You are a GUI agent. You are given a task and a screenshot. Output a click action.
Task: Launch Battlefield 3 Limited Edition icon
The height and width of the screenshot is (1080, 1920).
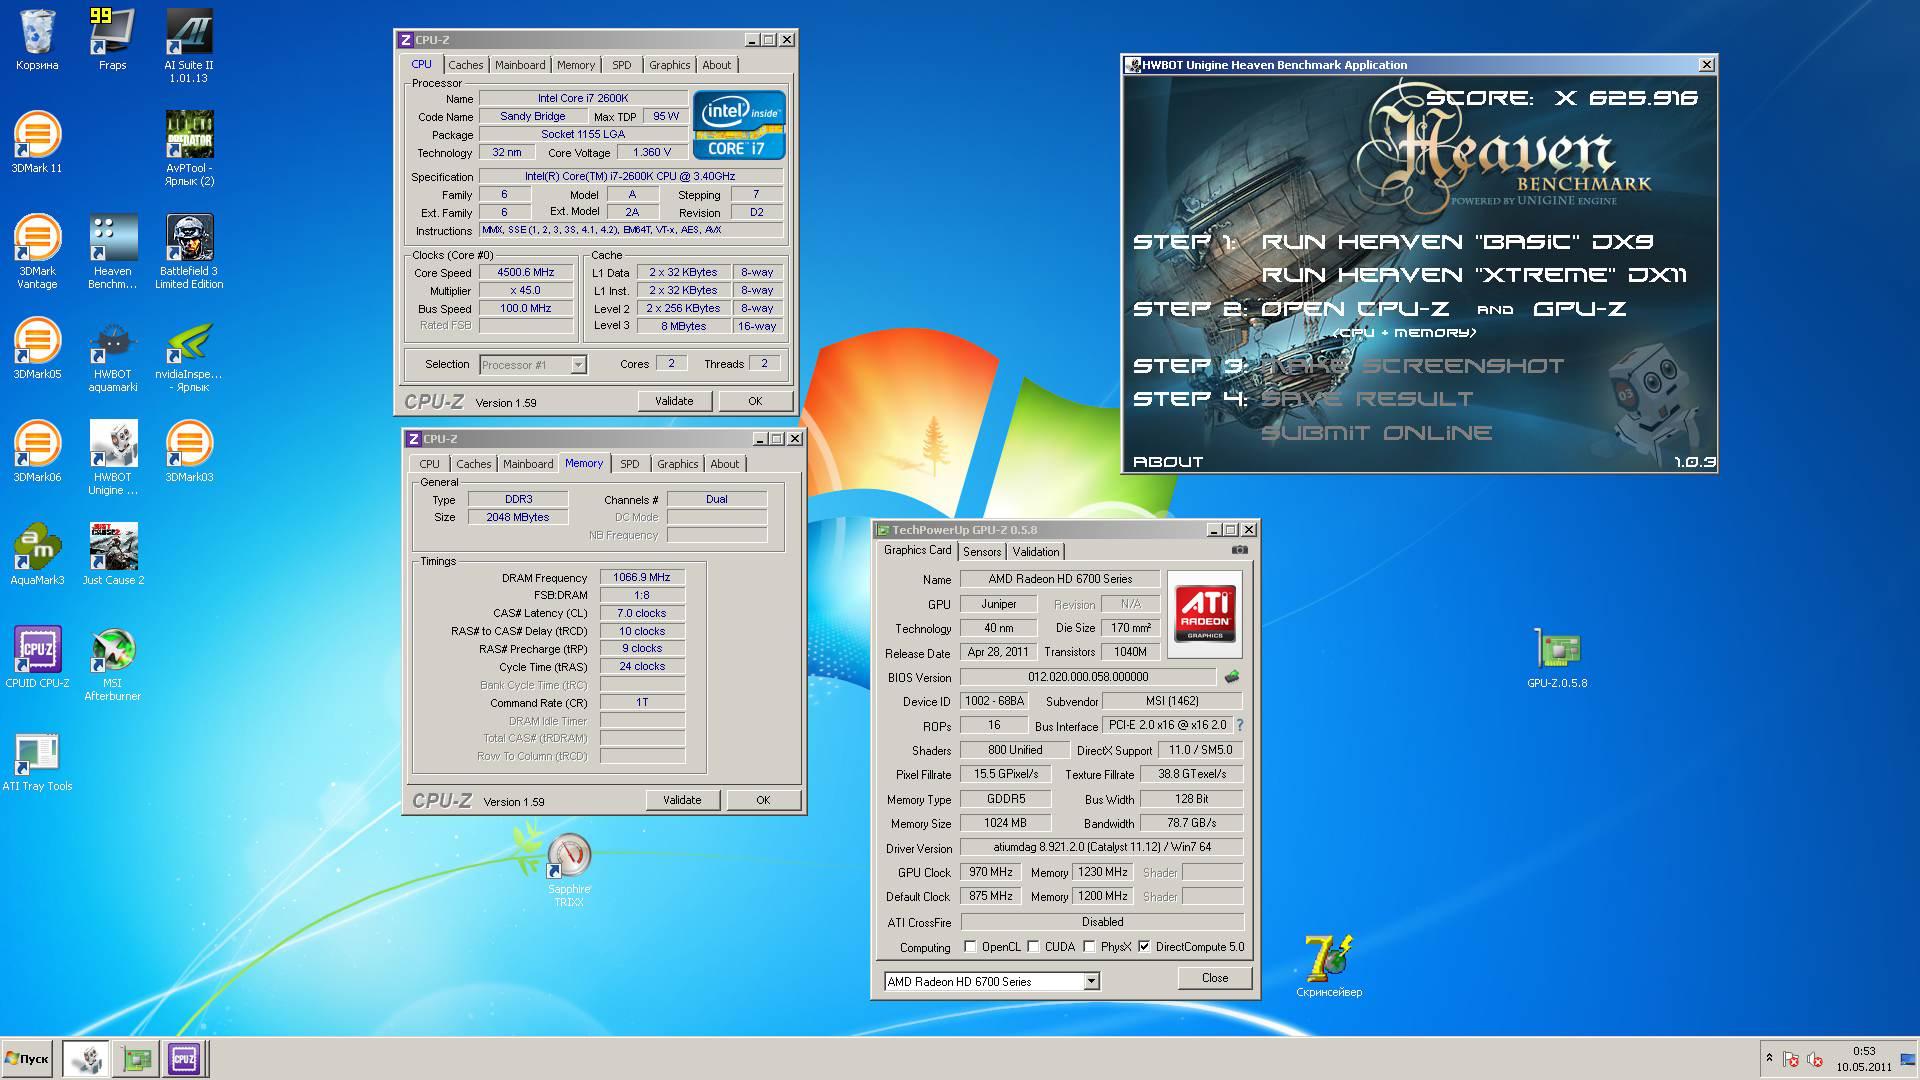tap(189, 252)
